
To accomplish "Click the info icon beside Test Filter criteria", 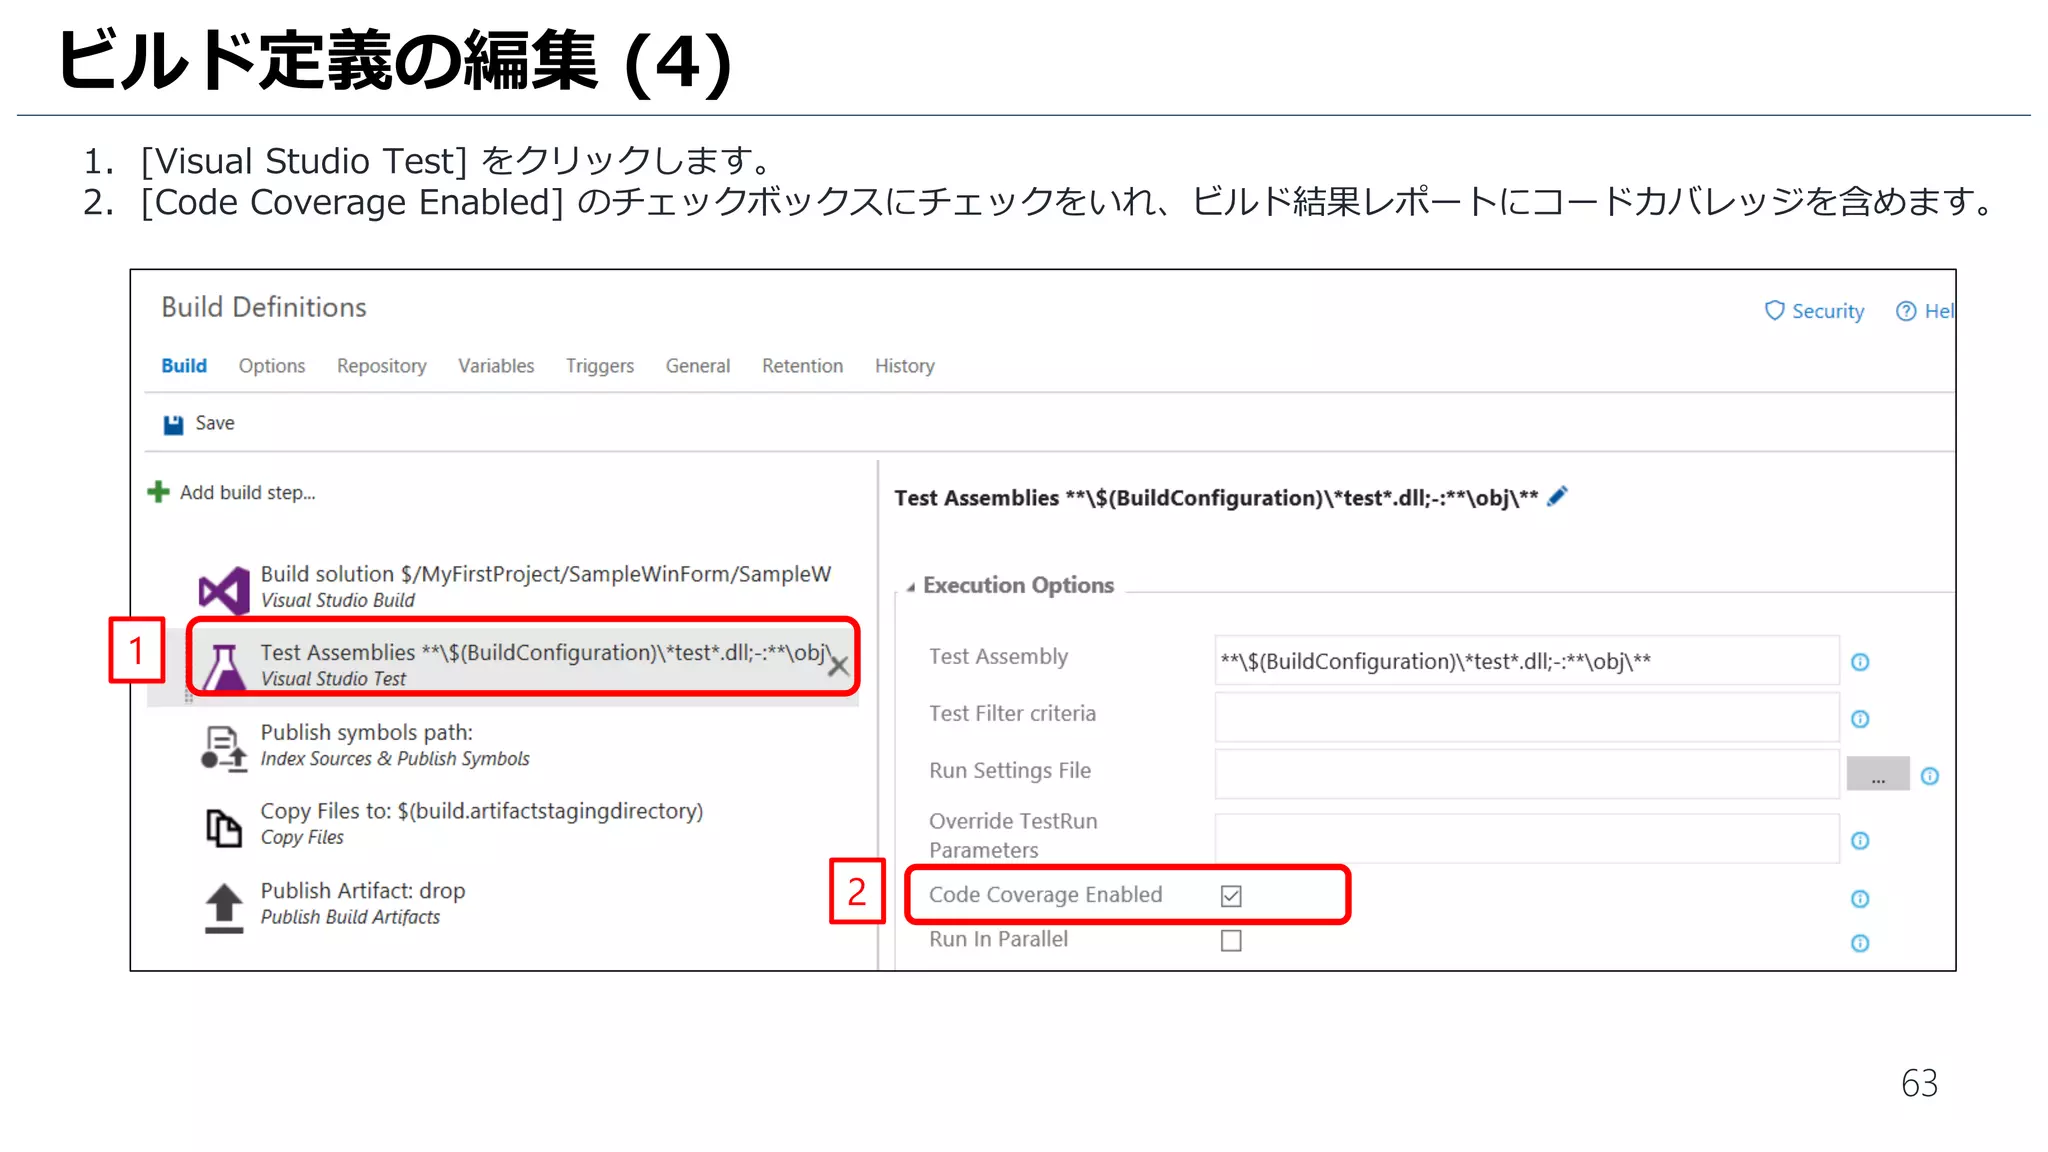I will [x=1860, y=719].
